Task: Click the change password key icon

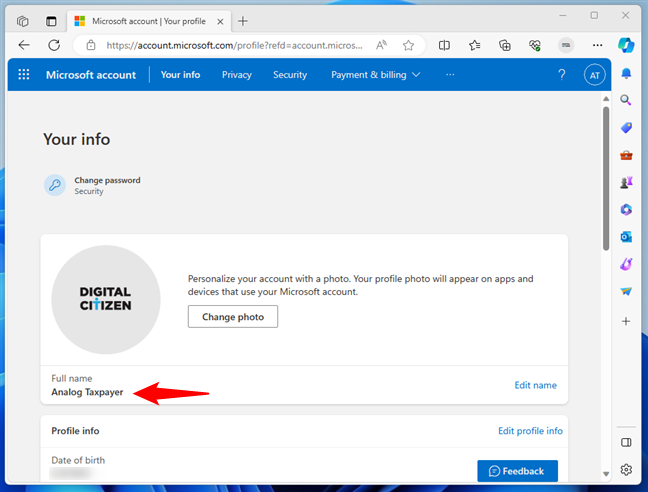Action: click(55, 185)
